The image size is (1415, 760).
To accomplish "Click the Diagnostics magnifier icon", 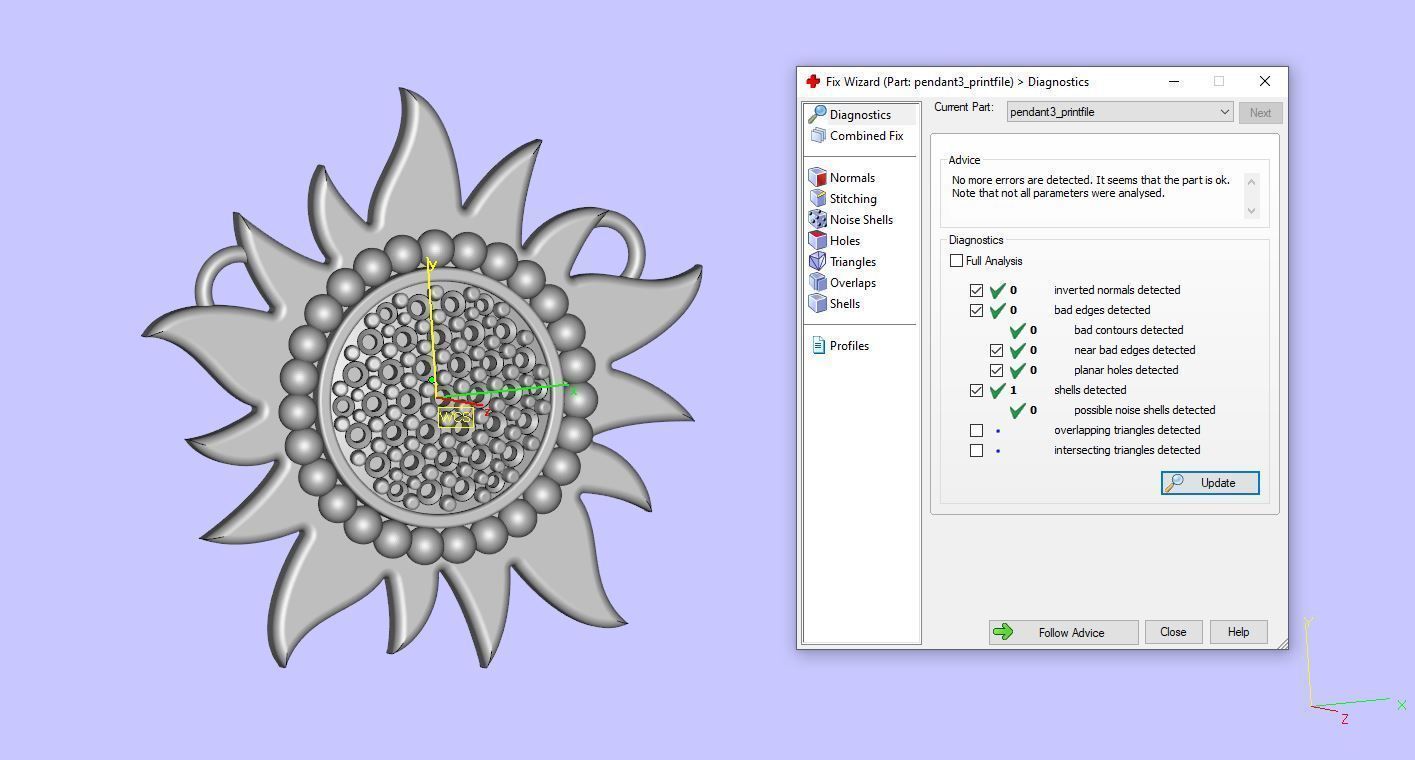I will coord(818,115).
